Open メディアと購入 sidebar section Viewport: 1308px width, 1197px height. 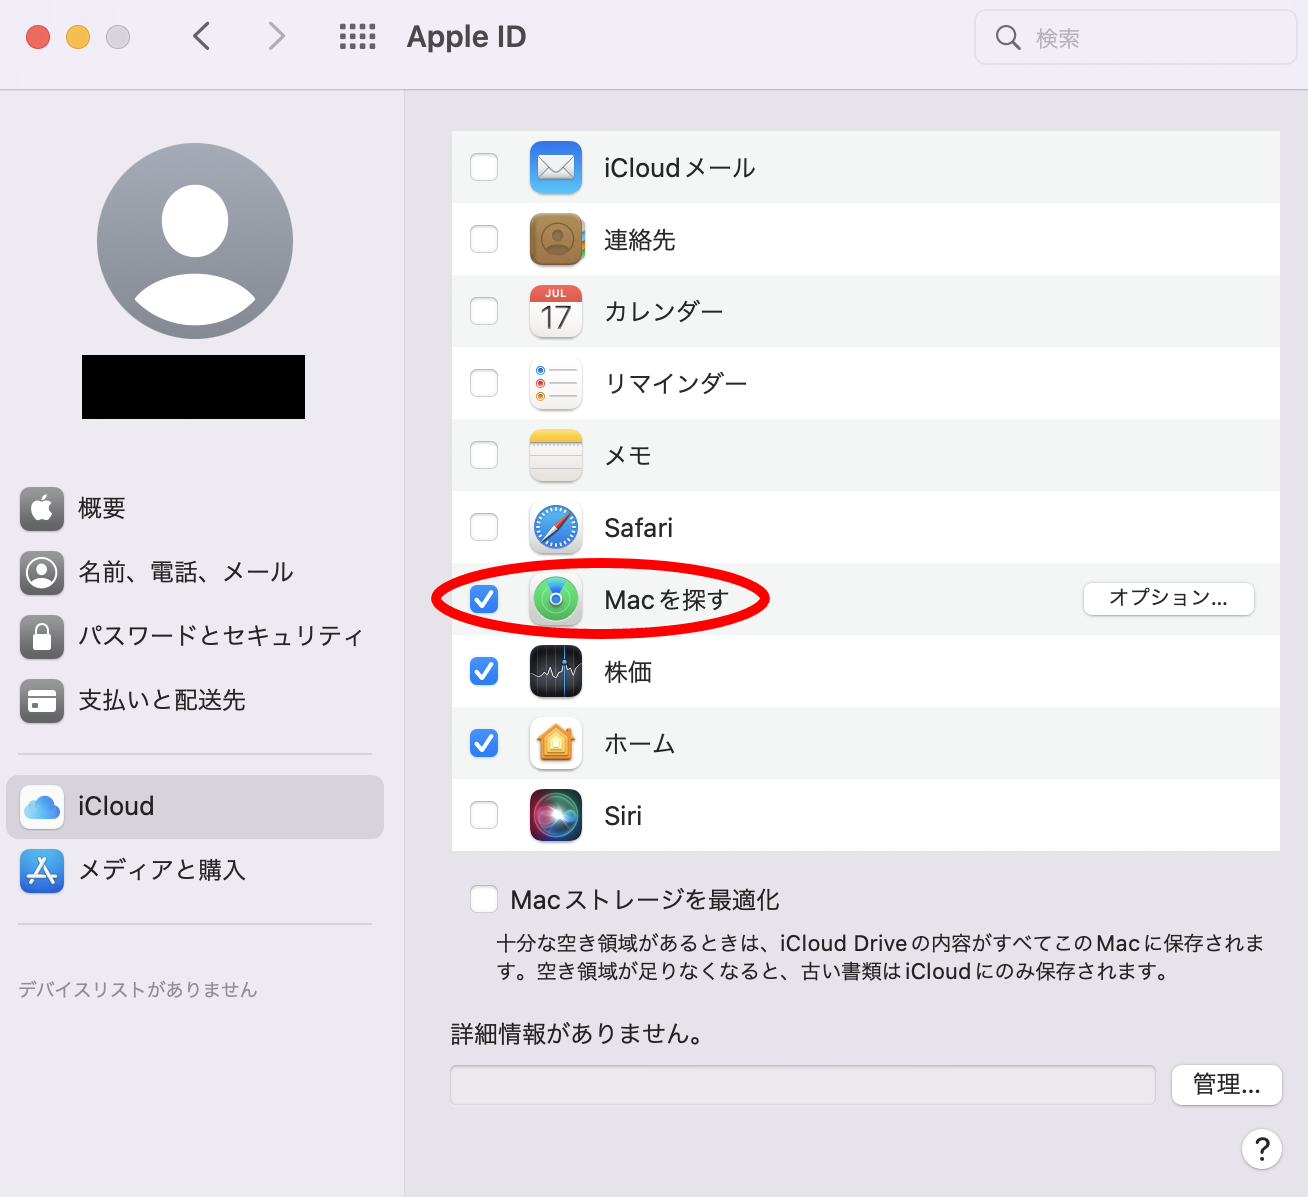(x=195, y=871)
